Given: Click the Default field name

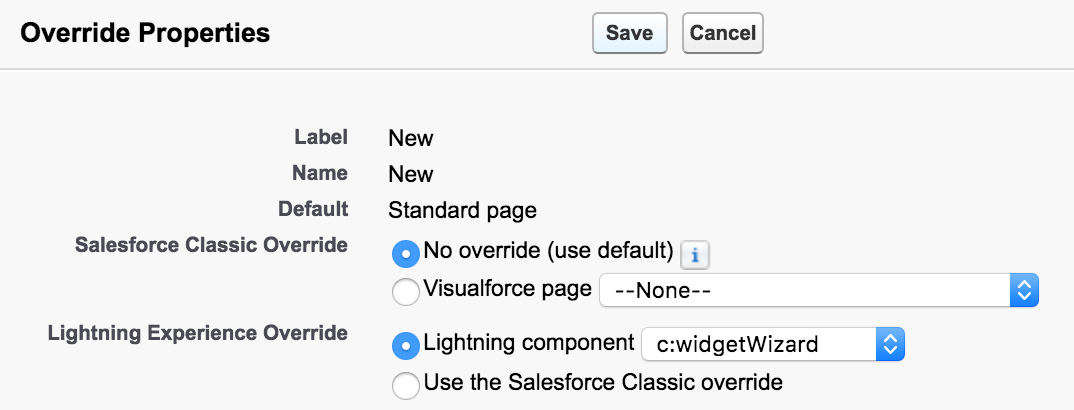Looking at the screenshot, I should click(x=313, y=209).
